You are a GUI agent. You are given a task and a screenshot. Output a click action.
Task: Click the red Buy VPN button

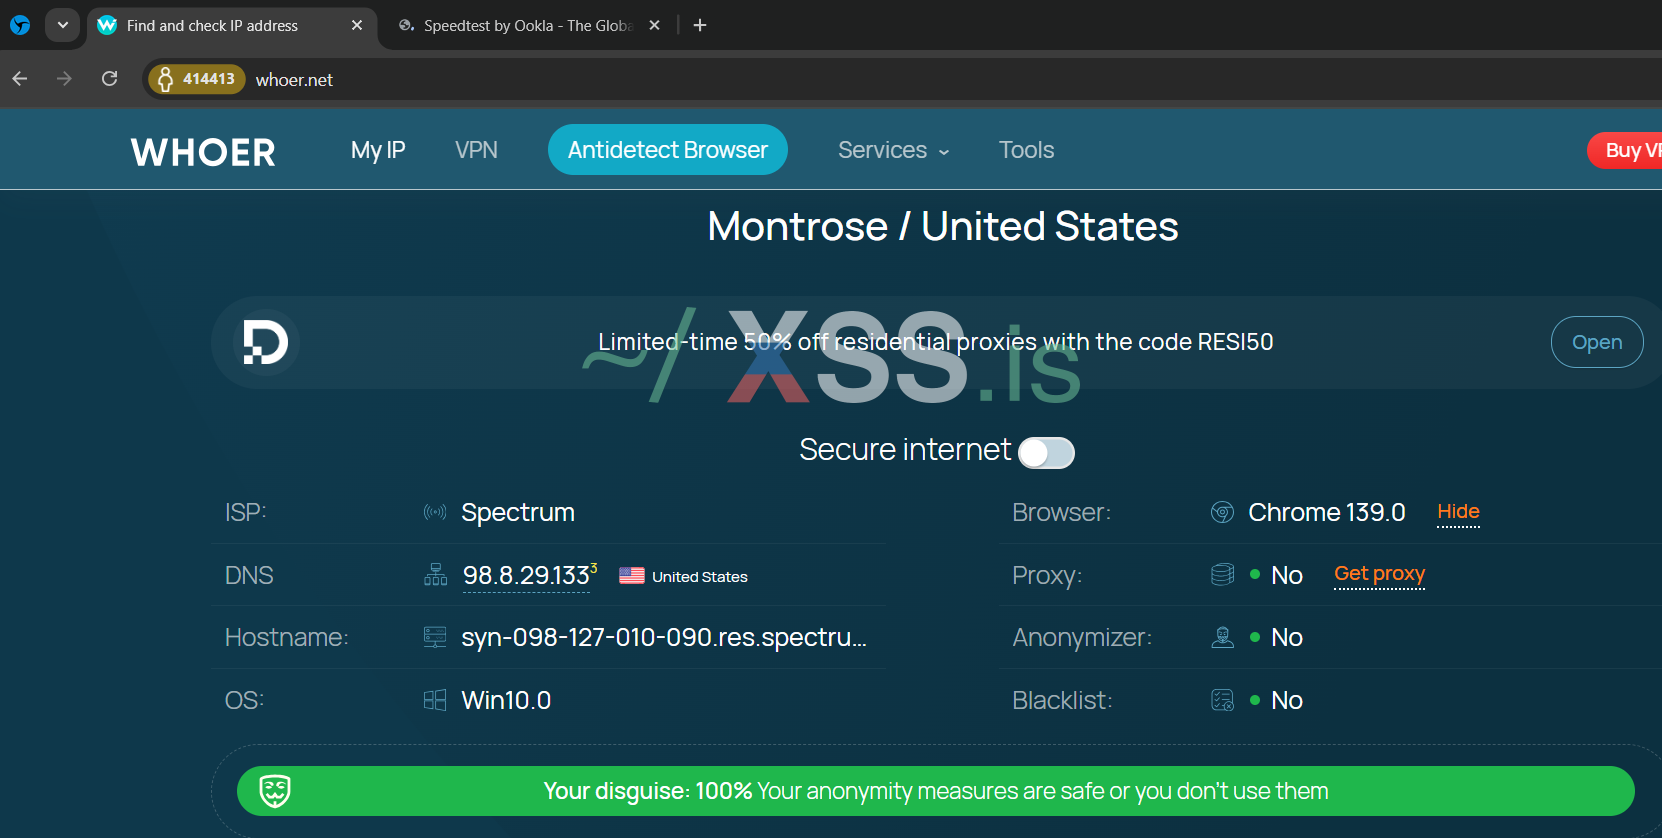[1626, 150]
